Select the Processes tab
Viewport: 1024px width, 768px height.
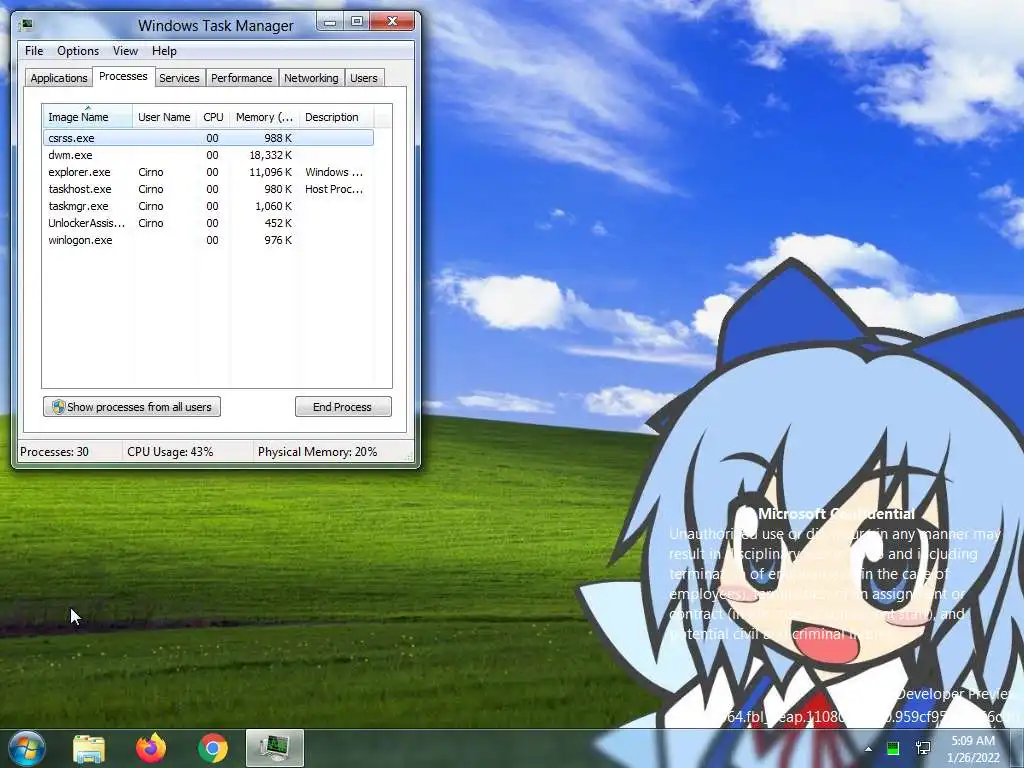coord(123,76)
